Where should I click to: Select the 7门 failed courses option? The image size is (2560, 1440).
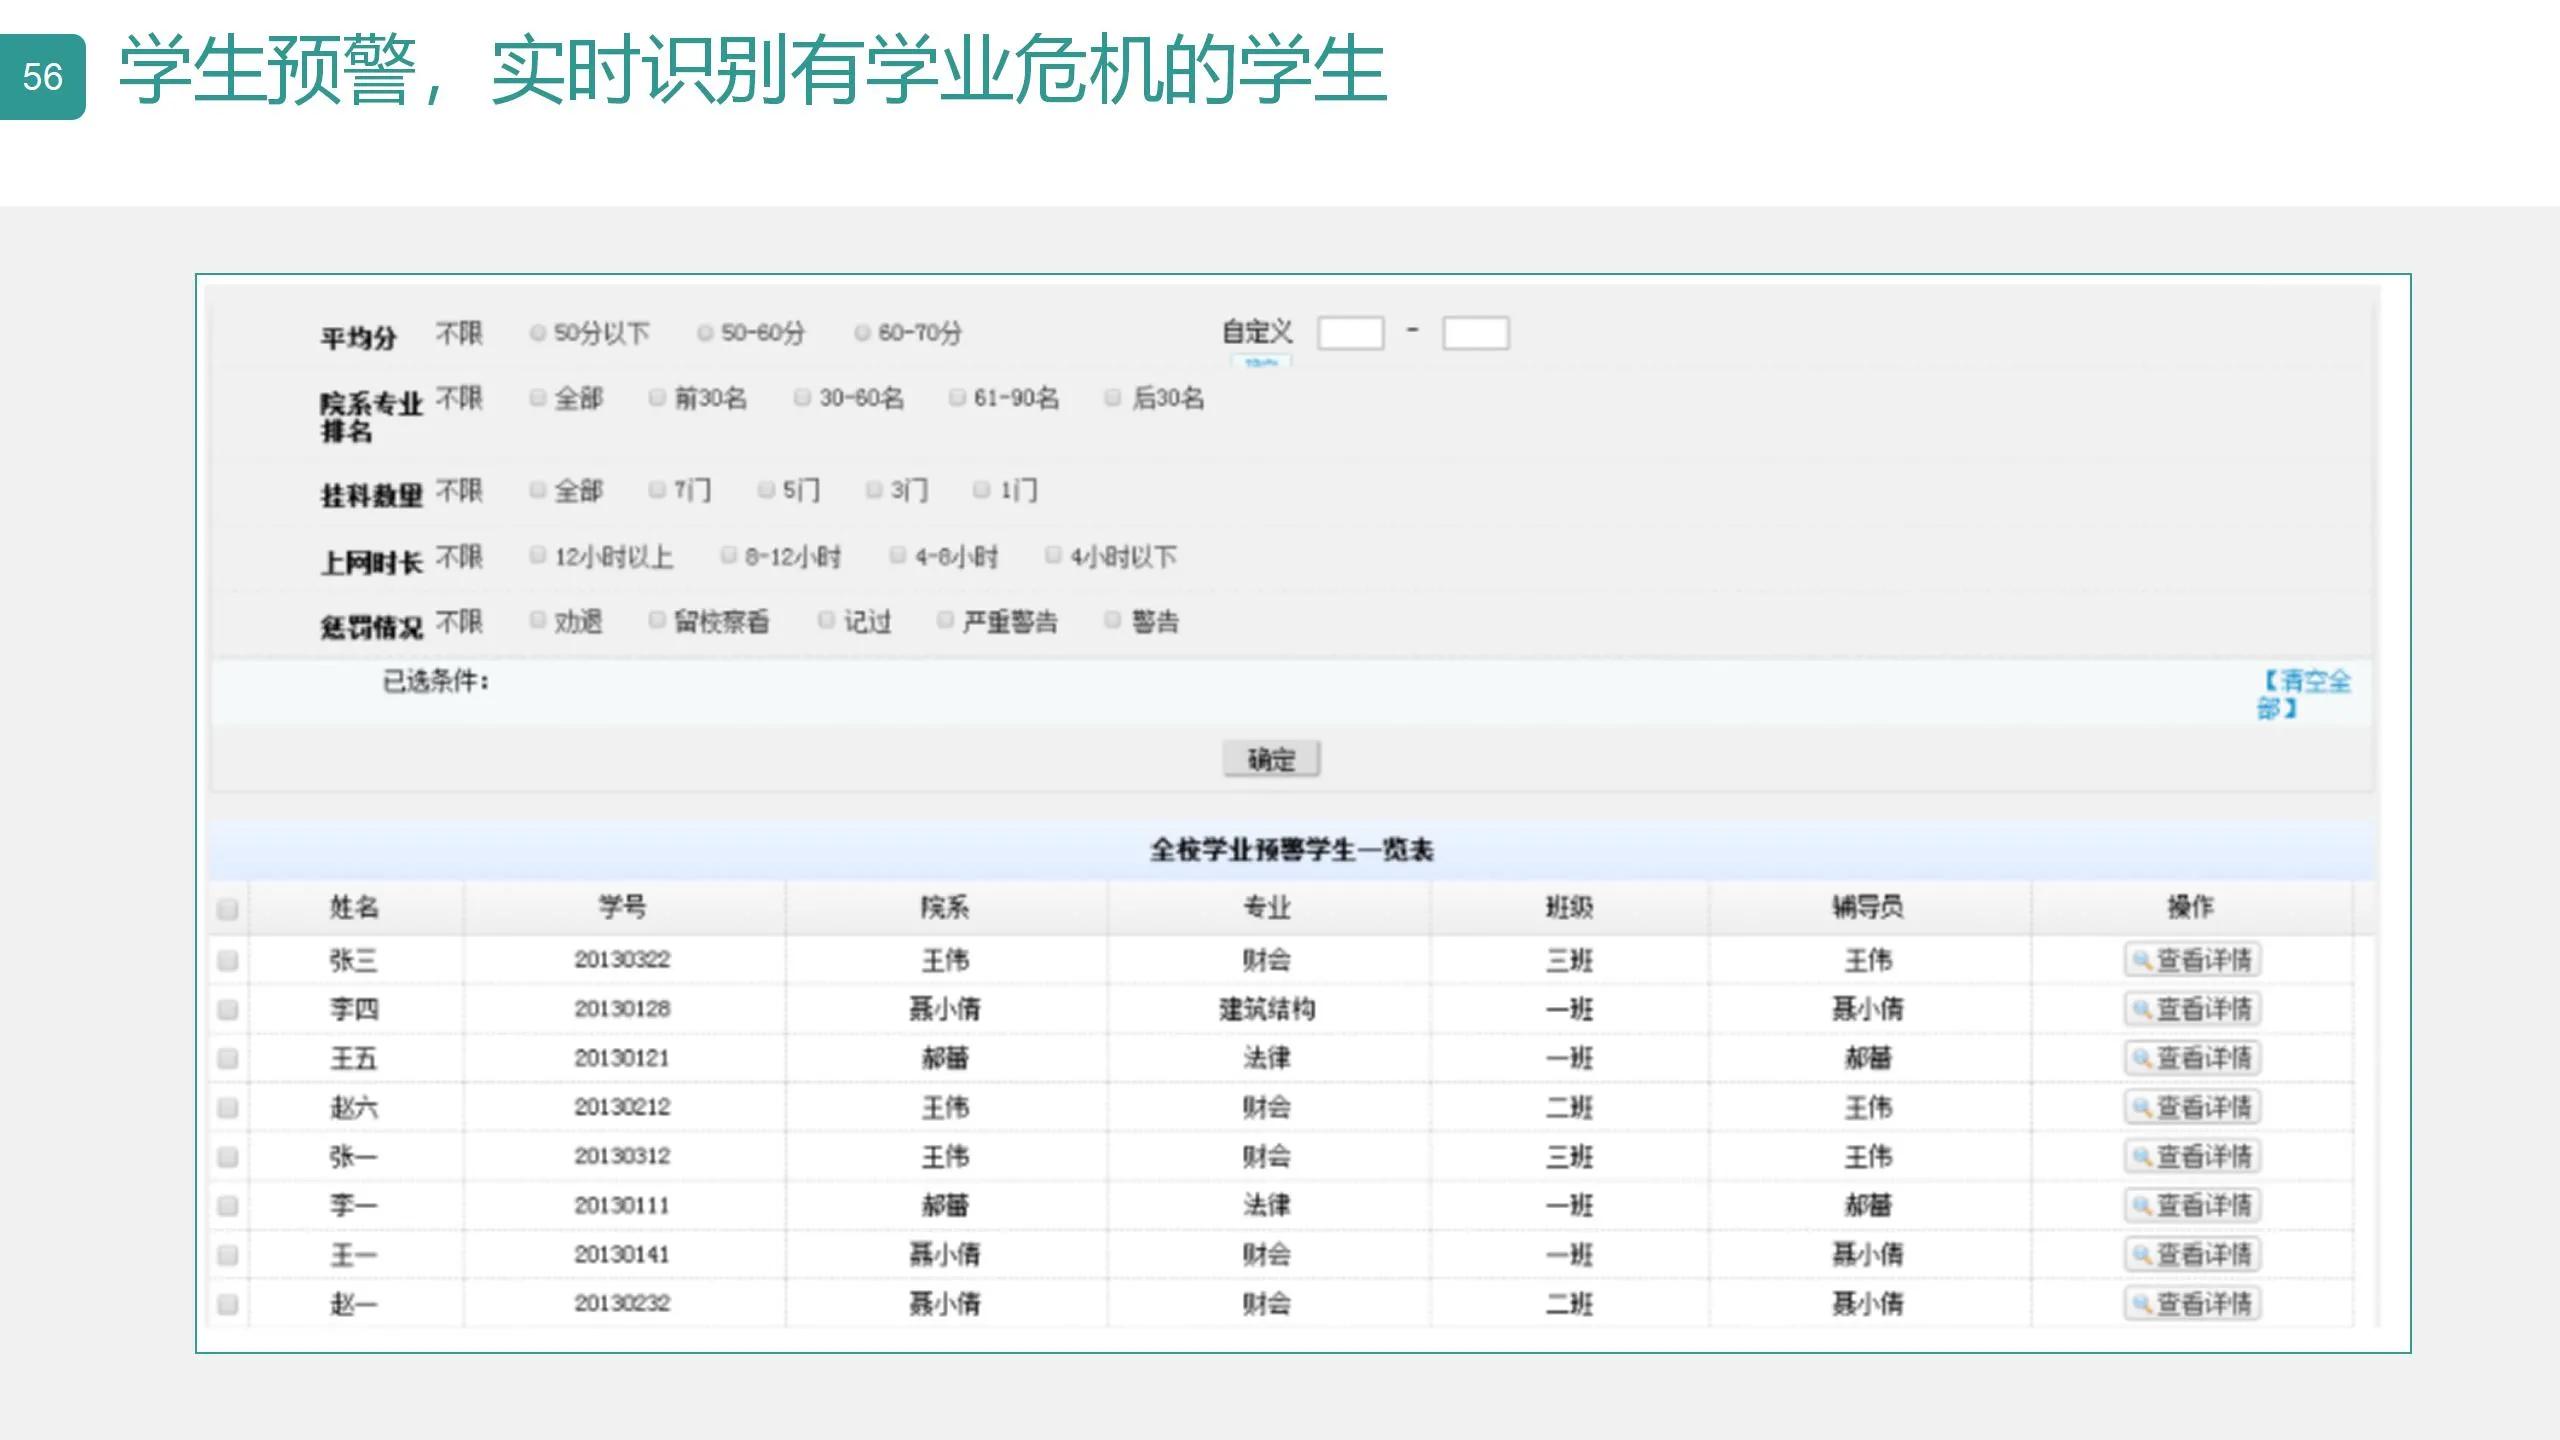[656, 490]
